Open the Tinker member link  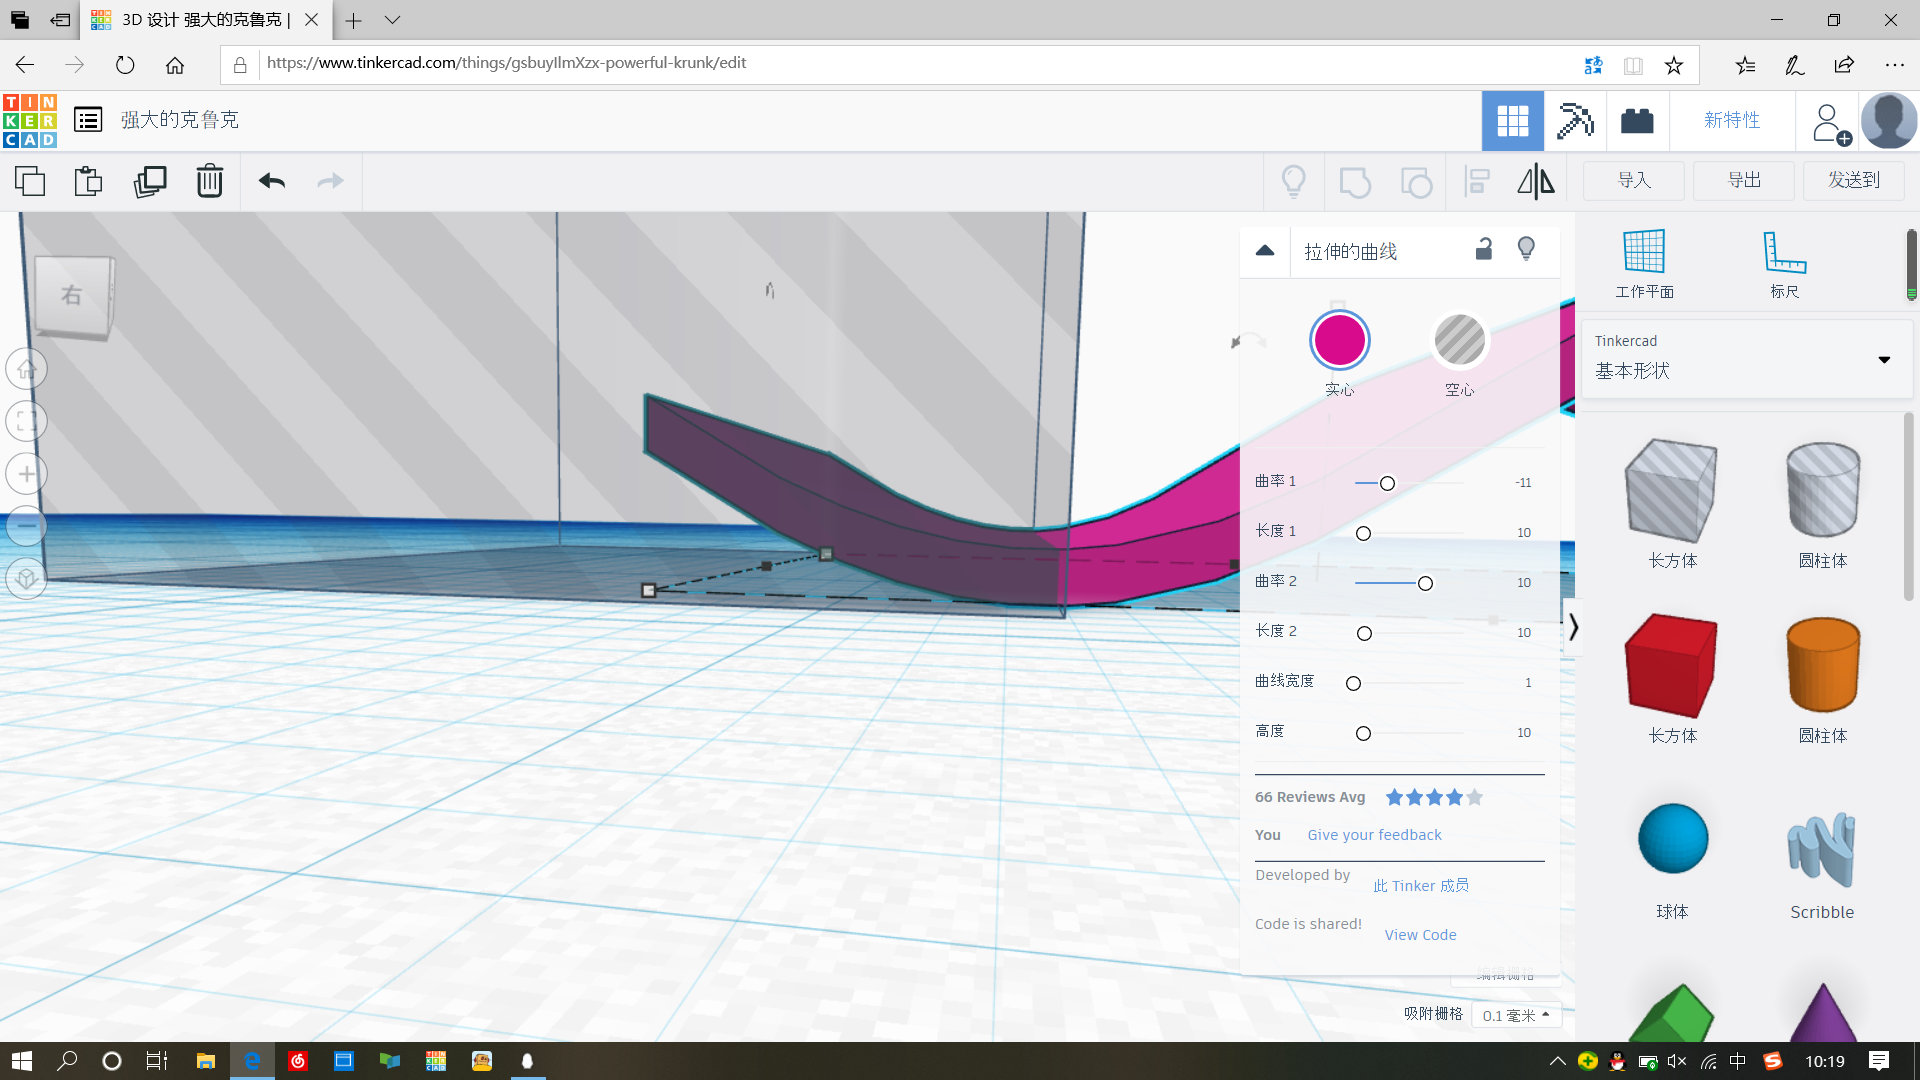coord(1421,885)
